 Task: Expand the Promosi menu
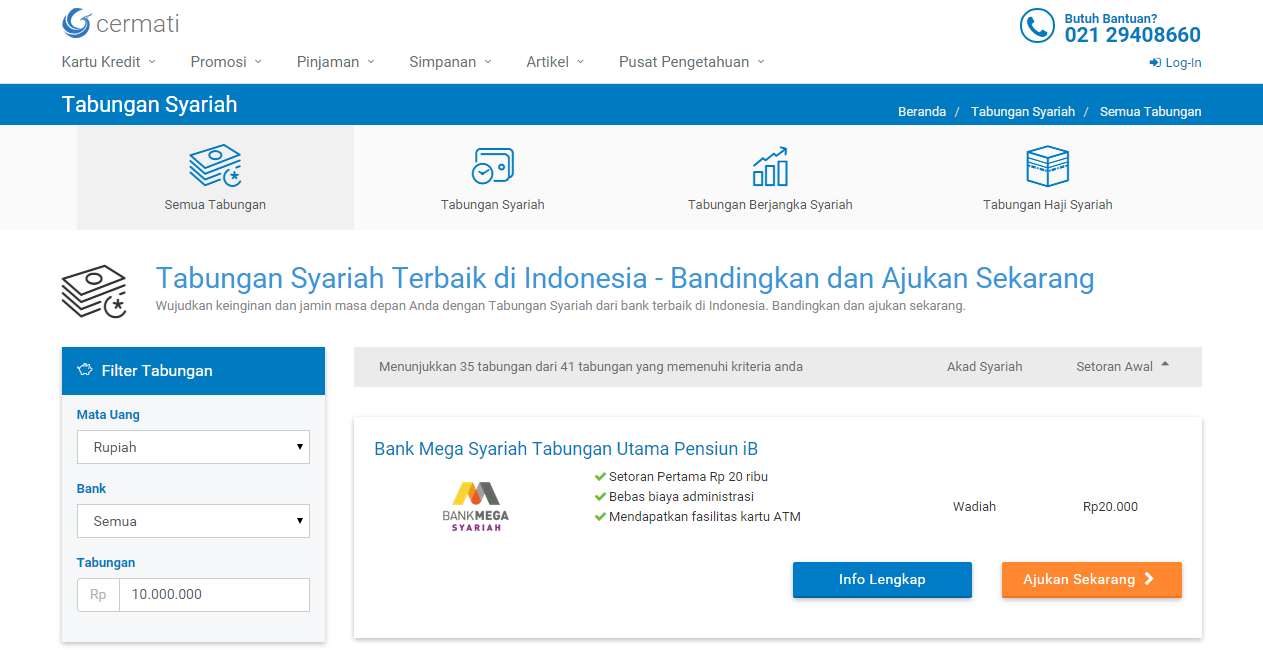click(226, 62)
